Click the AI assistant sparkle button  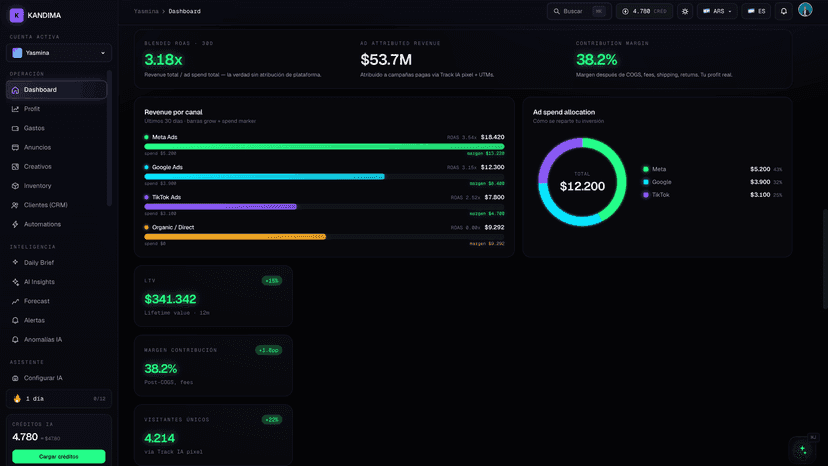(x=803, y=450)
